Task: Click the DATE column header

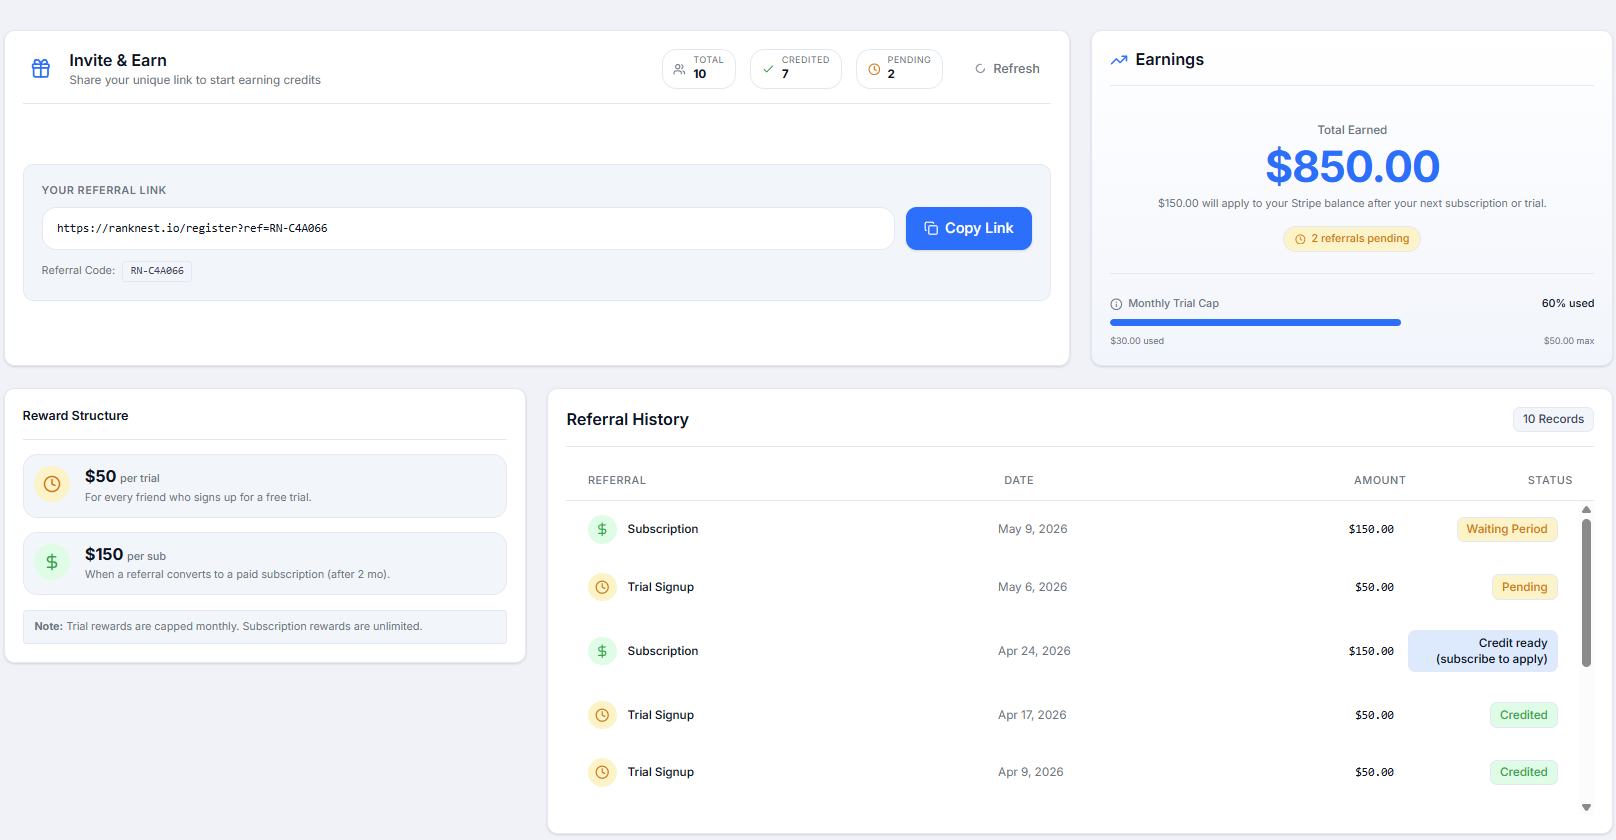Action: click(x=1019, y=481)
